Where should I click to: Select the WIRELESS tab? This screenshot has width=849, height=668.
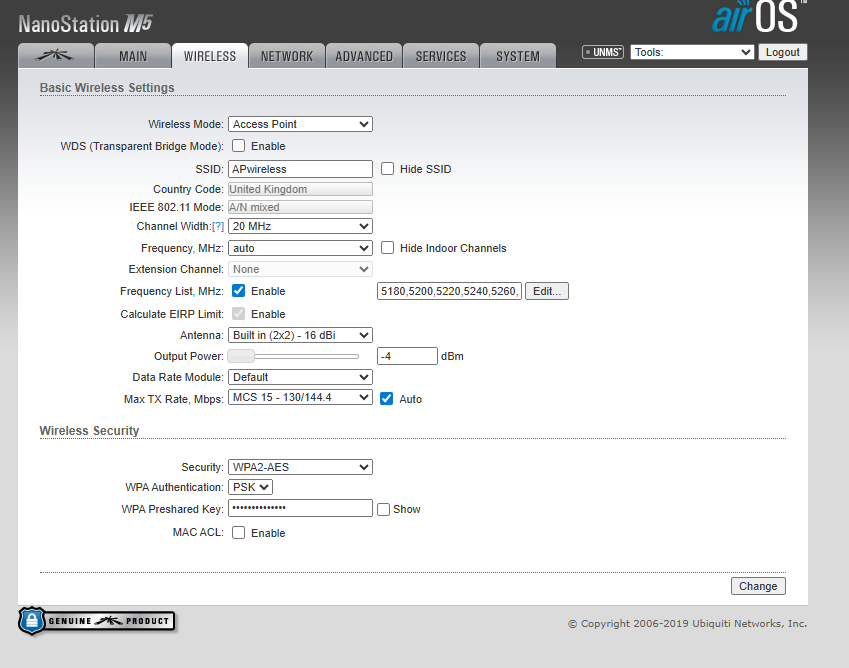click(x=210, y=56)
